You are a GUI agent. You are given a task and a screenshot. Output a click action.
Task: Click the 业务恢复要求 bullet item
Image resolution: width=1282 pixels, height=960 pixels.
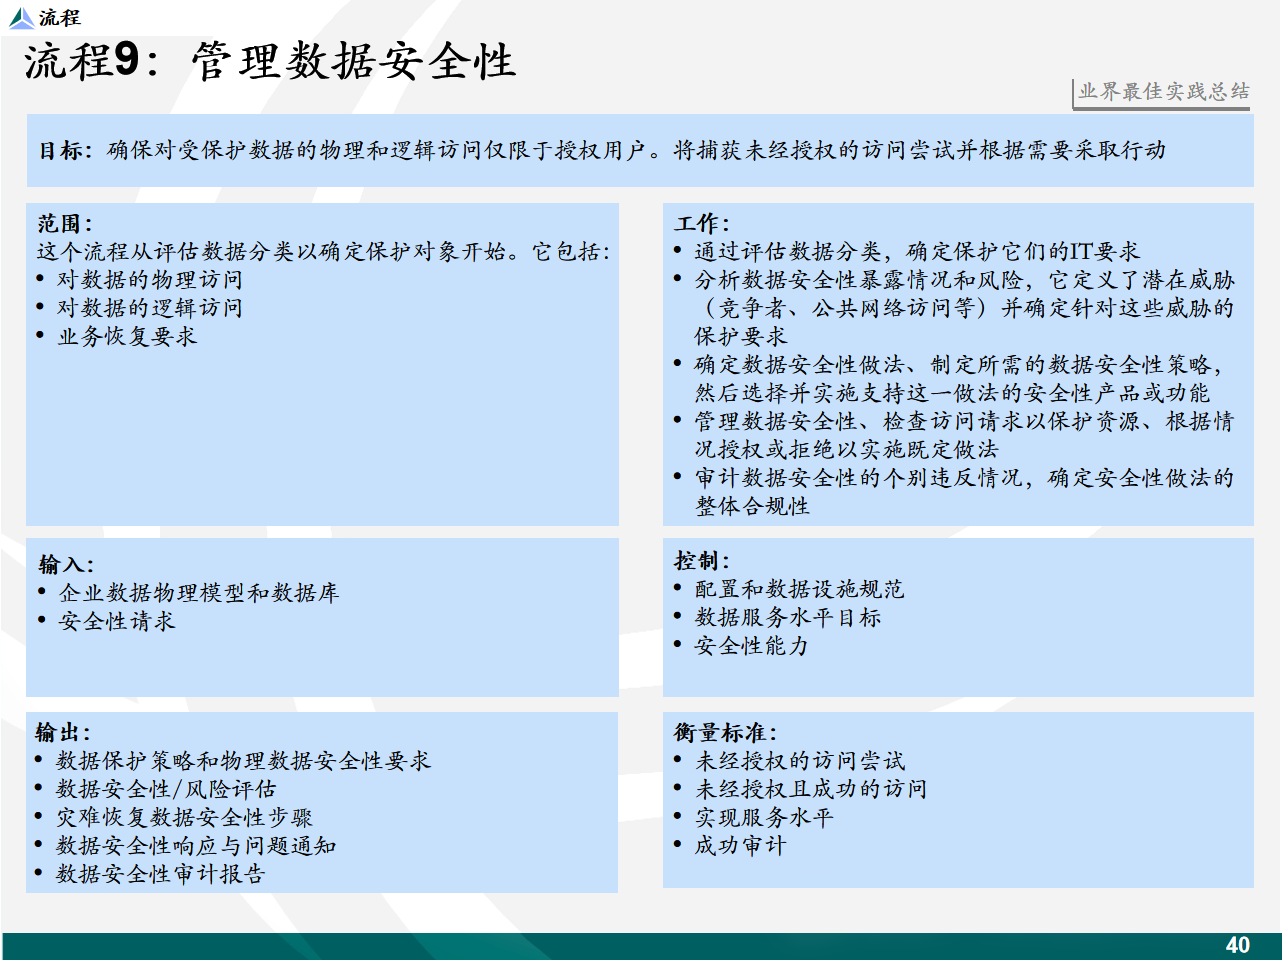pyautogui.click(x=127, y=337)
